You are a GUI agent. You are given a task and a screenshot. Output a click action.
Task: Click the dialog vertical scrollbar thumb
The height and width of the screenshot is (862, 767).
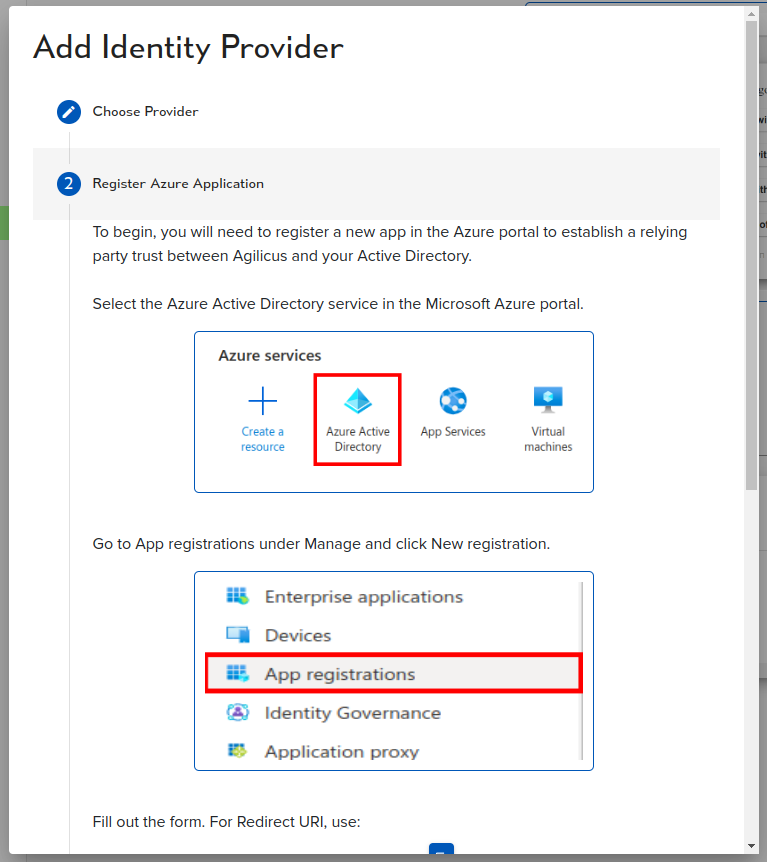[752, 255]
